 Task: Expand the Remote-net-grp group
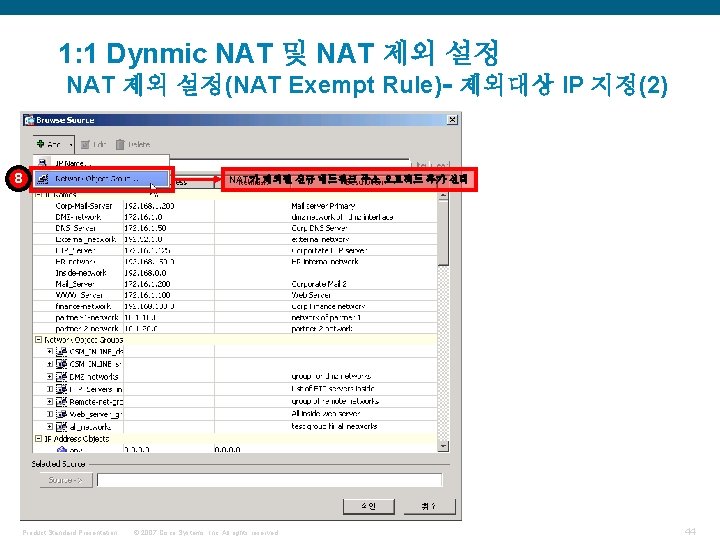(x=50, y=401)
